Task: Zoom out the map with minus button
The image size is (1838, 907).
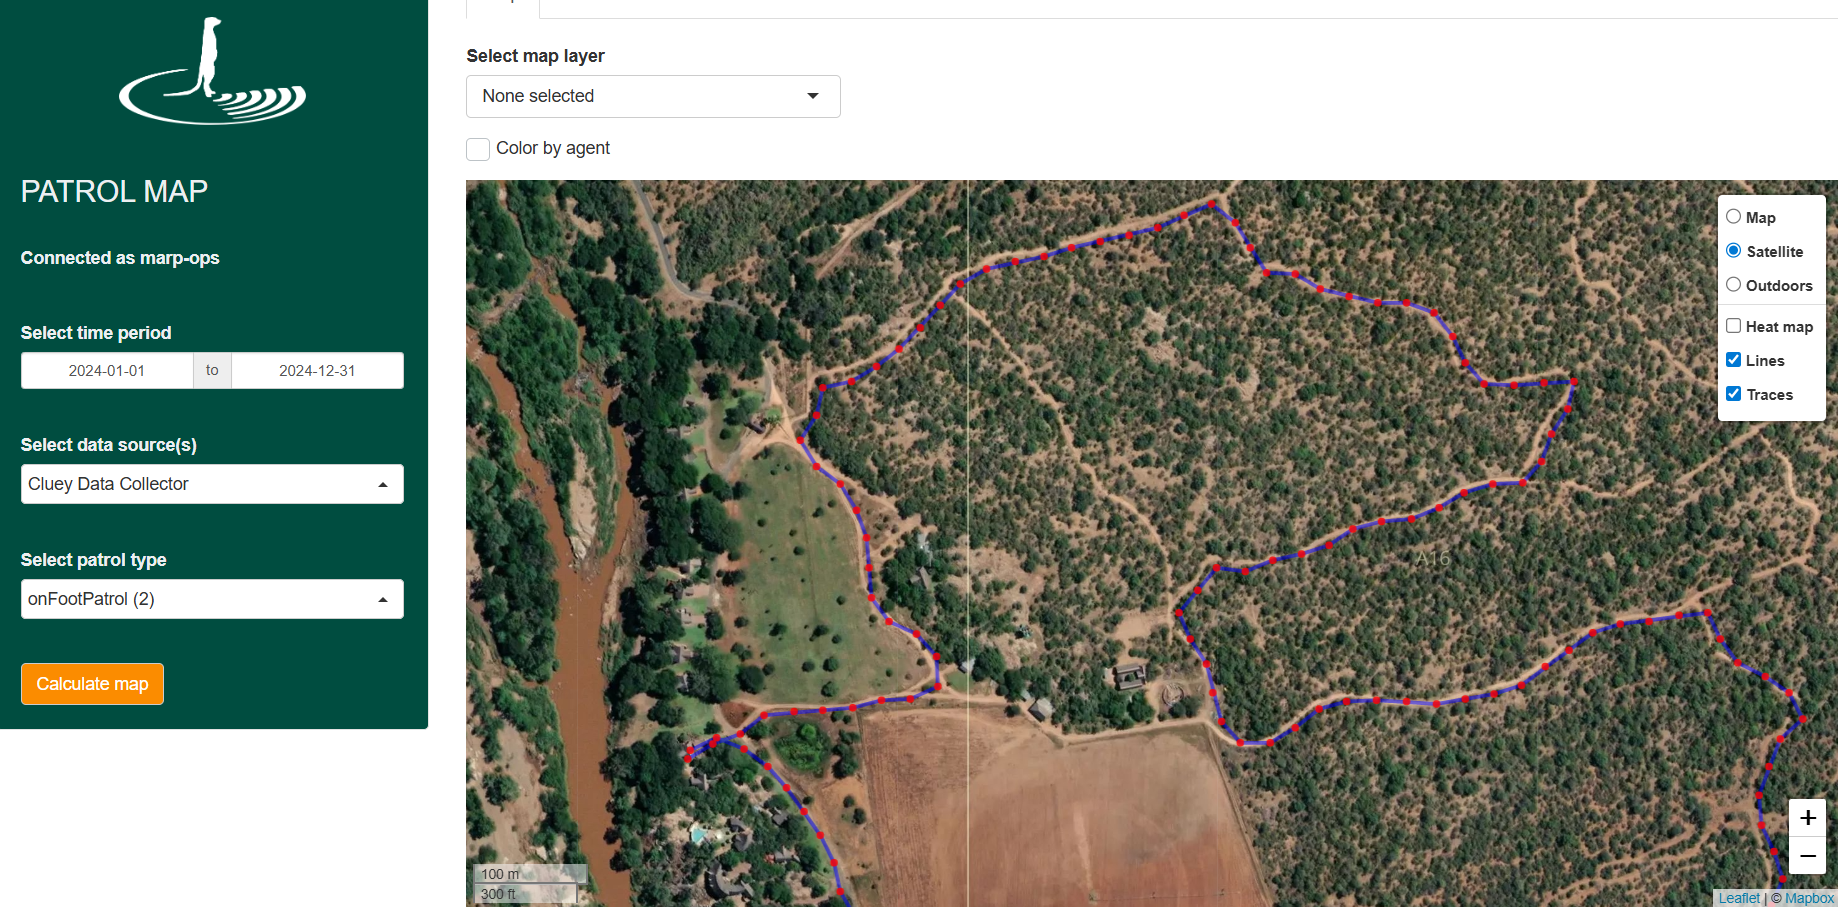Action: point(1807,856)
